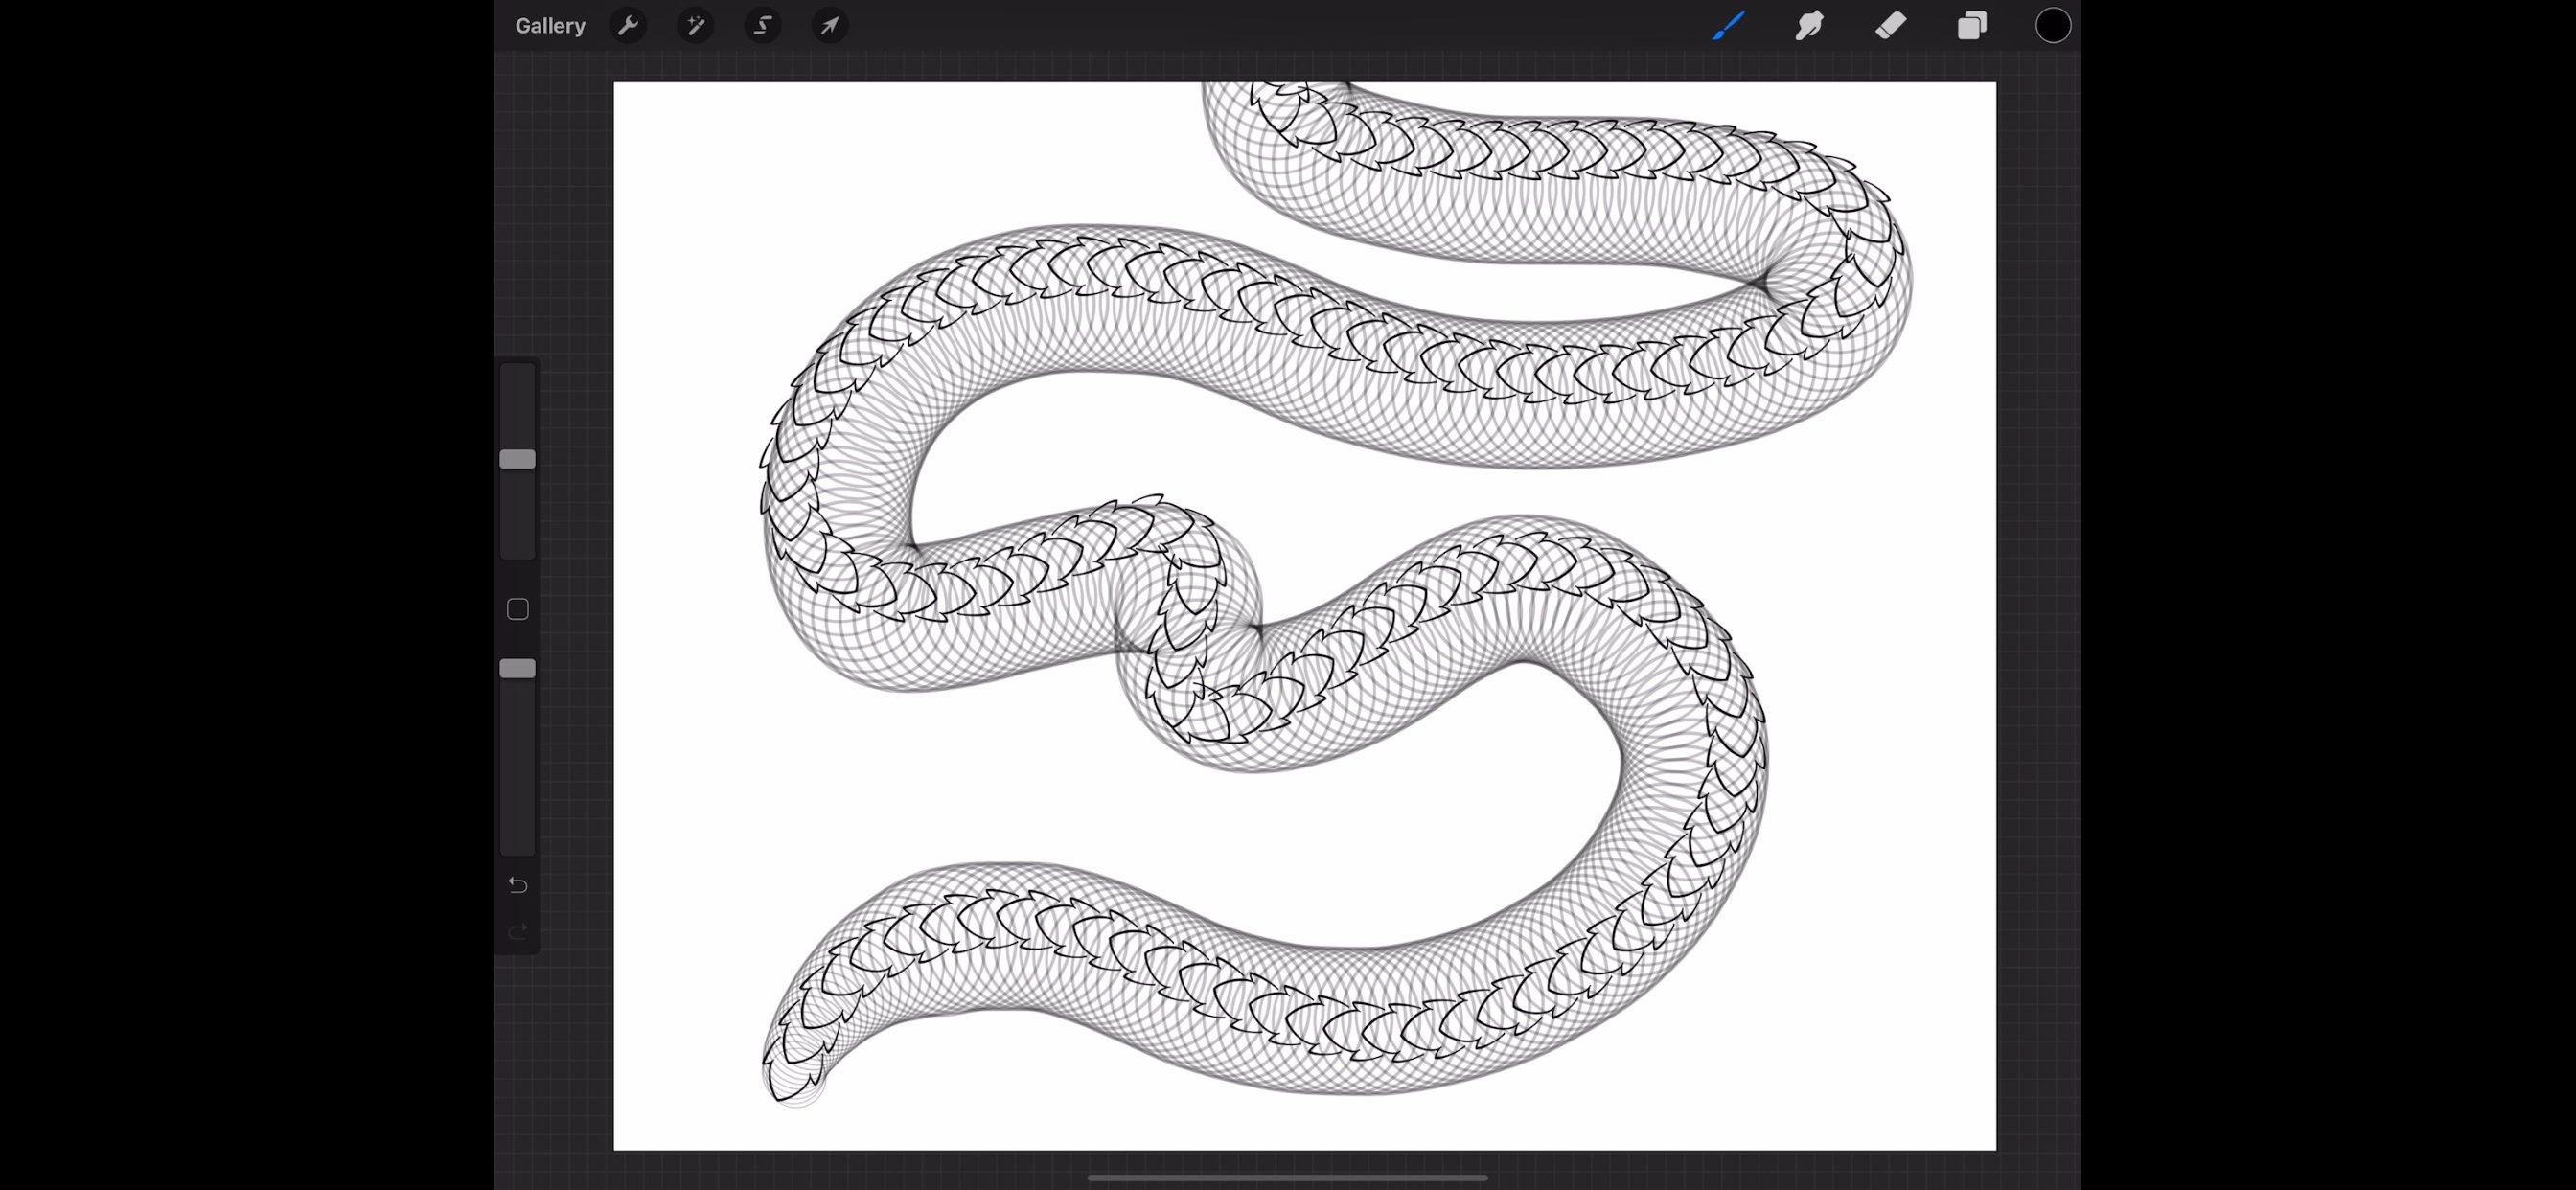The height and width of the screenshot is (1190, 2576).
Task: Activate the Transform arrow tool
Action: click(830, 26)
